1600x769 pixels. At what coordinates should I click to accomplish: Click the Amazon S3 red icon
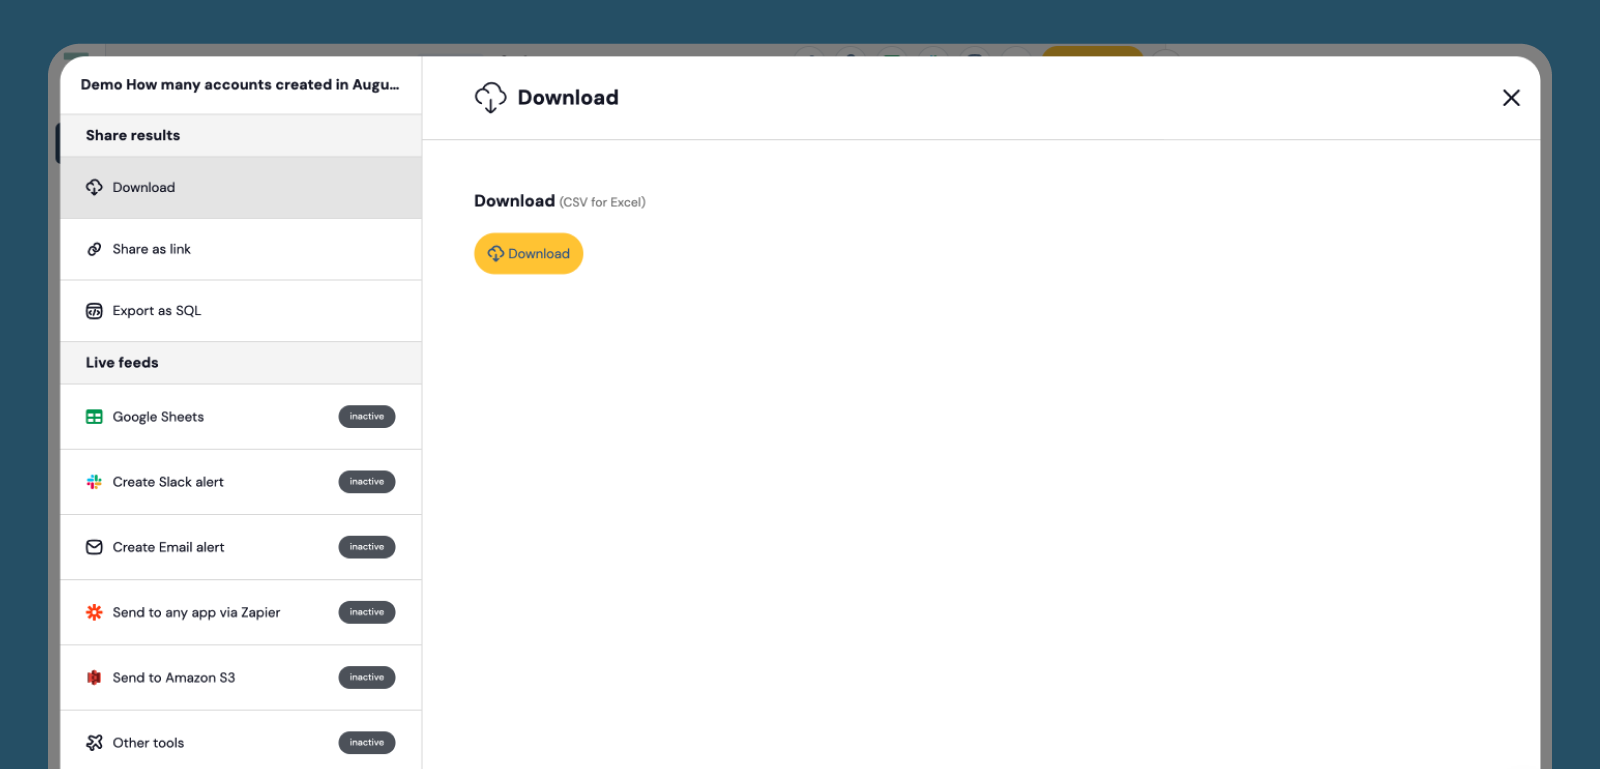(x=94, y=678)
